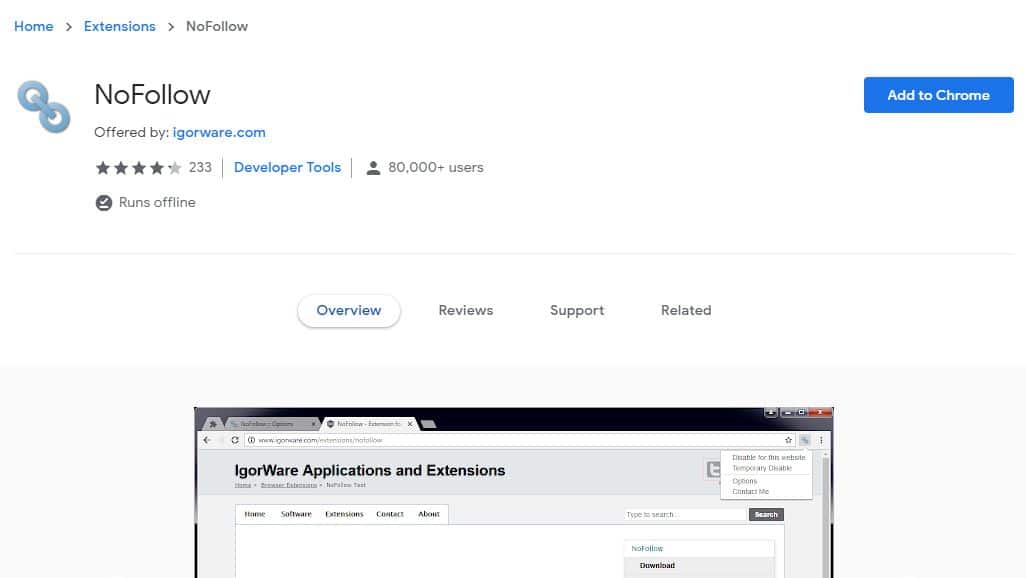
Task: Go to the Home breadcrumb link
Action: pyautogui.click(x=33, y=26)
